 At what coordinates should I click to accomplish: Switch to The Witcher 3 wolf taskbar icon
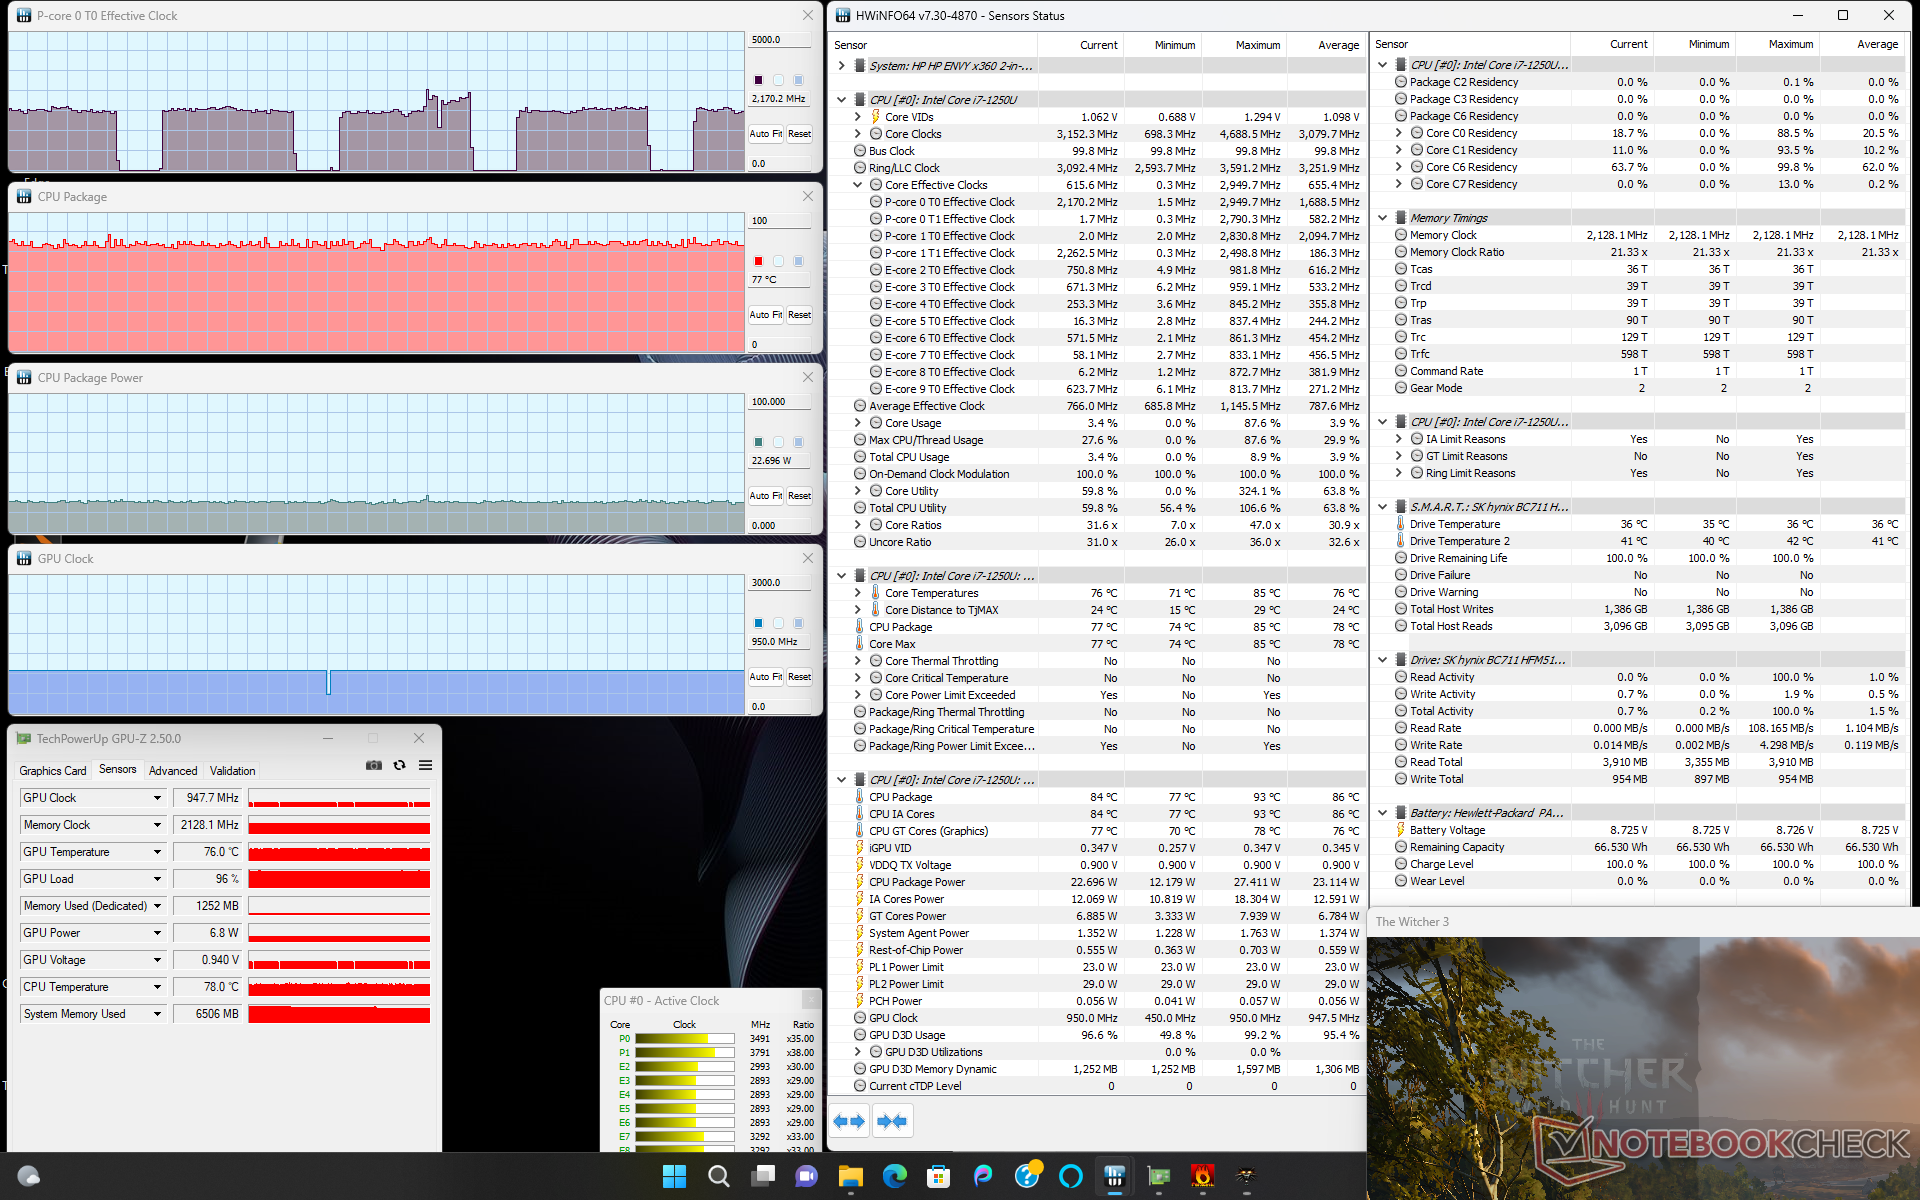(1246, 1176)
